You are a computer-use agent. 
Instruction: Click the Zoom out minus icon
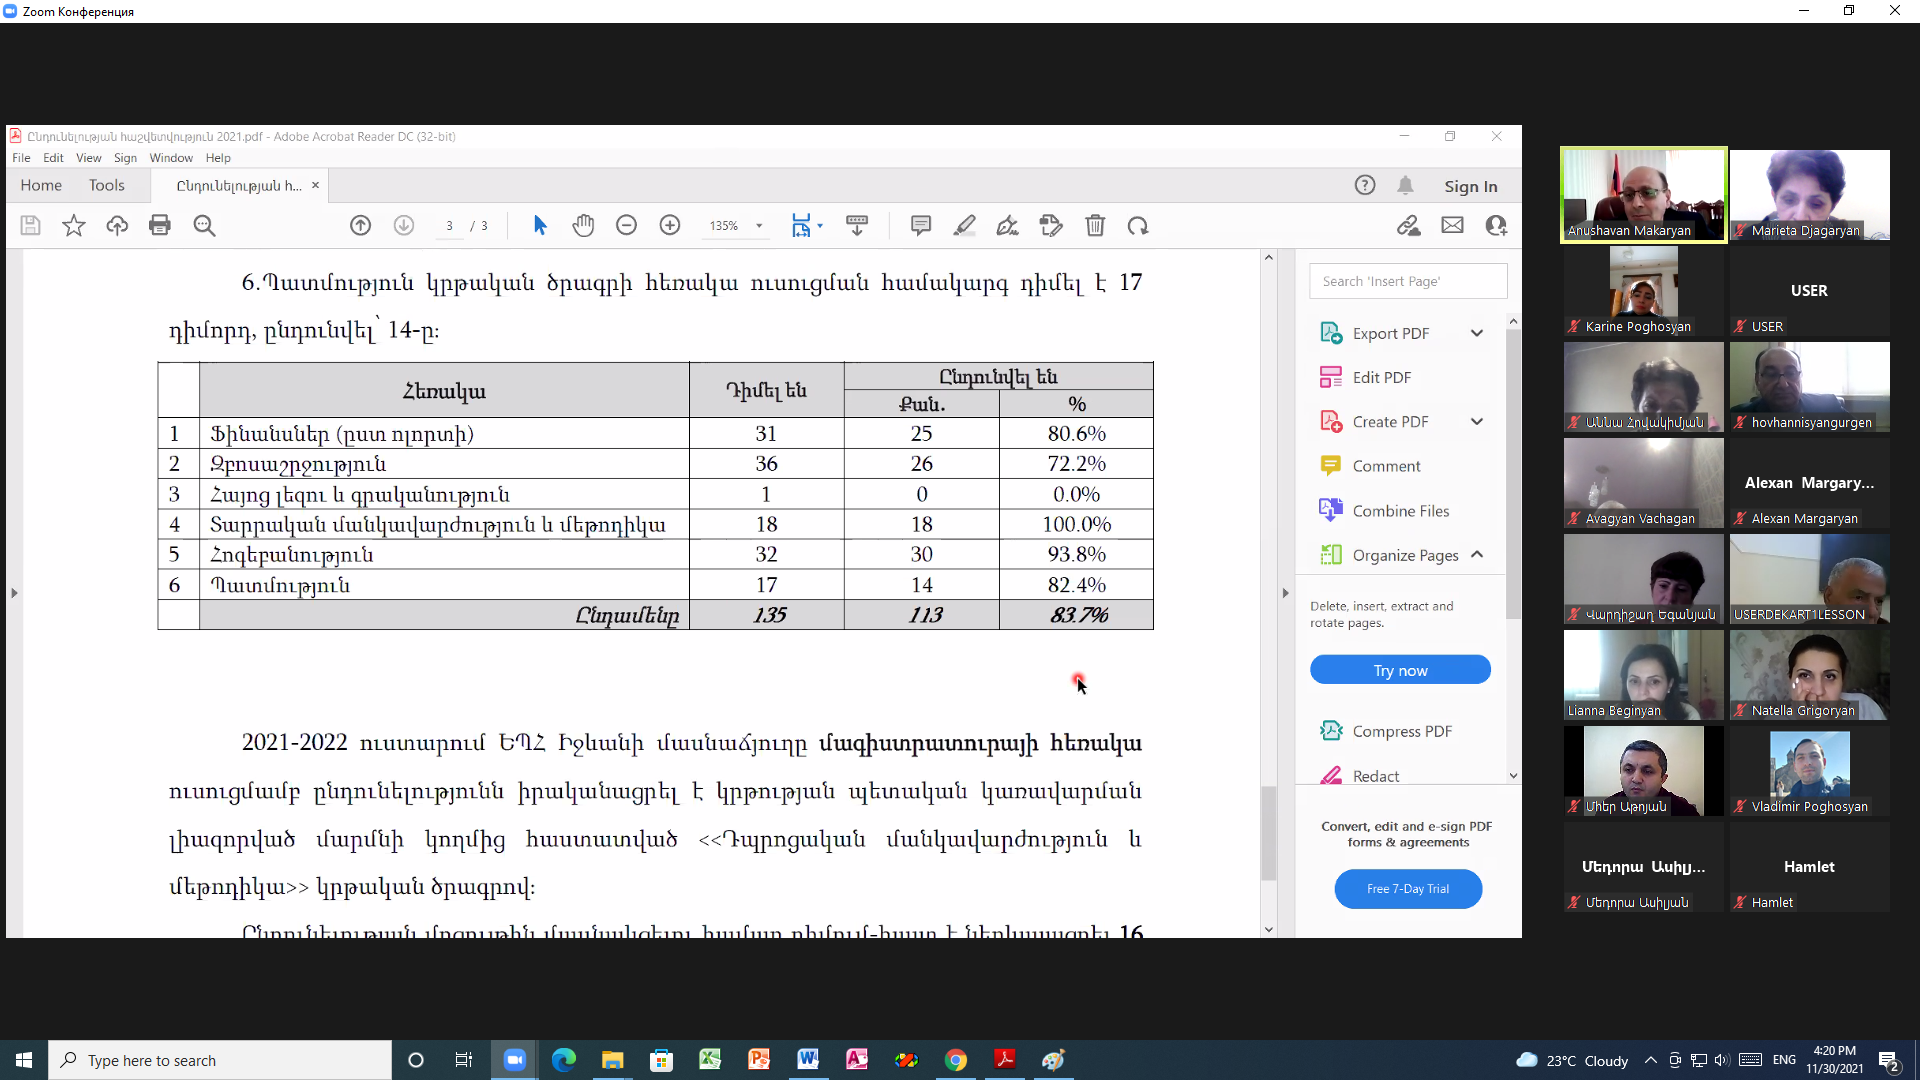[x=627, y=226]
